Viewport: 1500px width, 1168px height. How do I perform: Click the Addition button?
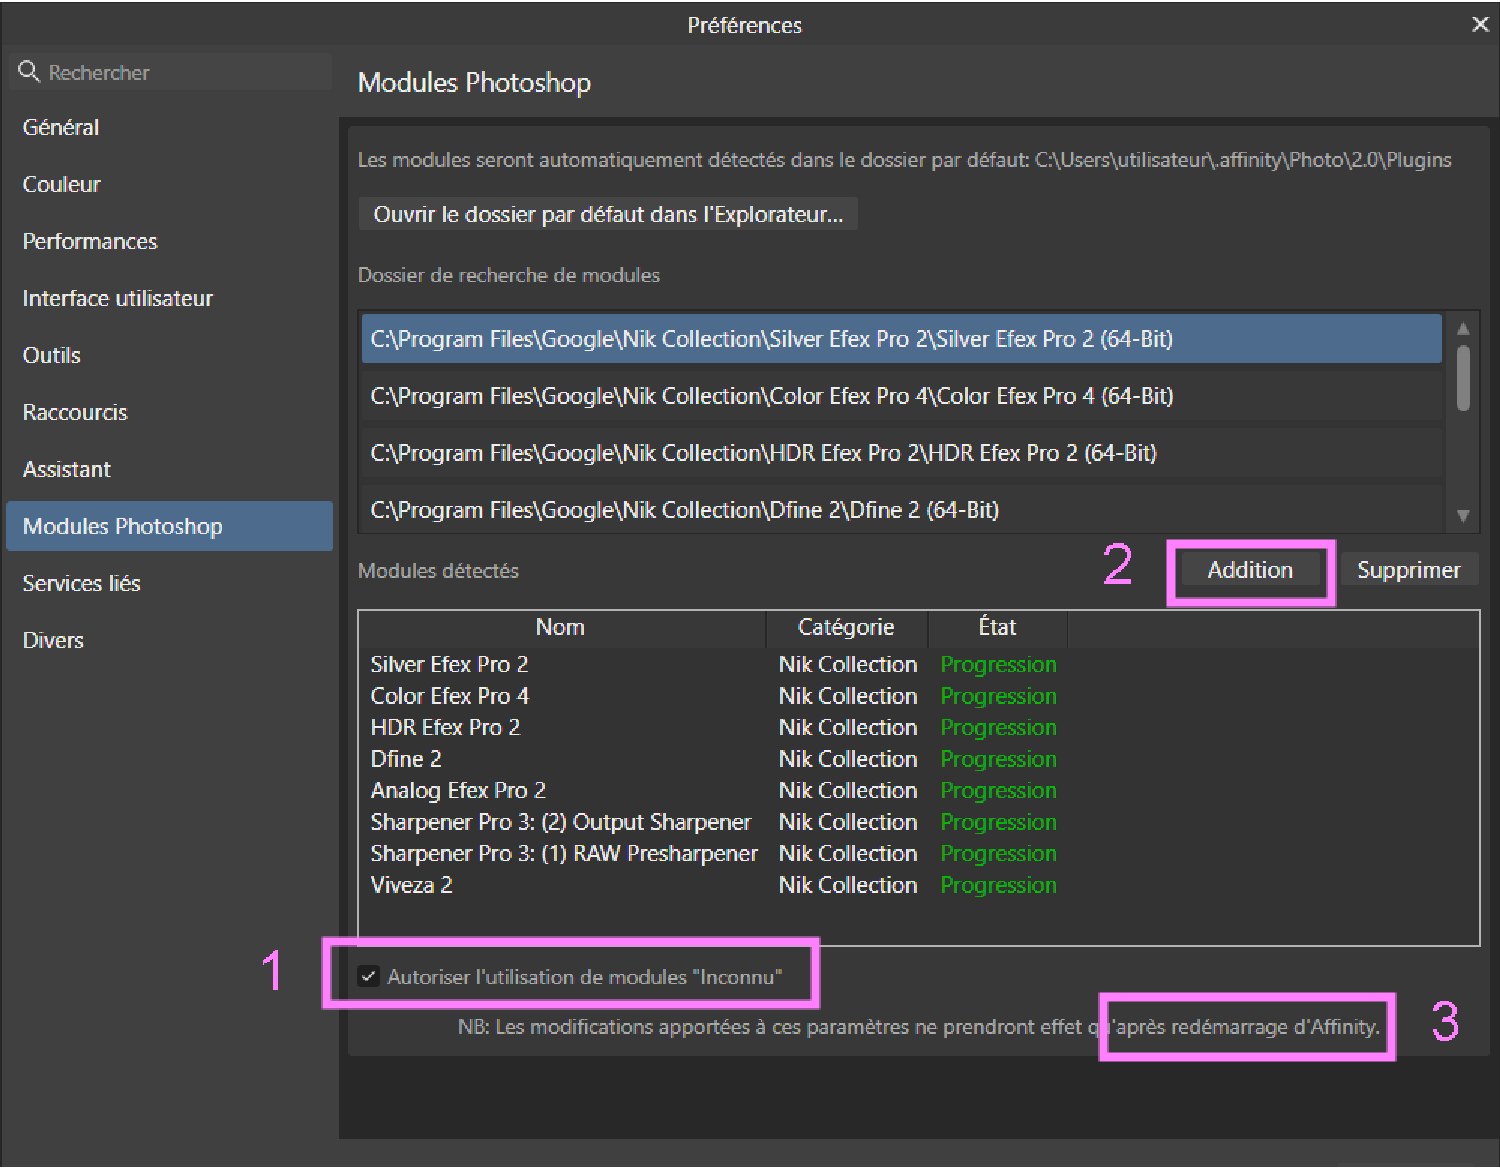coord(1250,570)
